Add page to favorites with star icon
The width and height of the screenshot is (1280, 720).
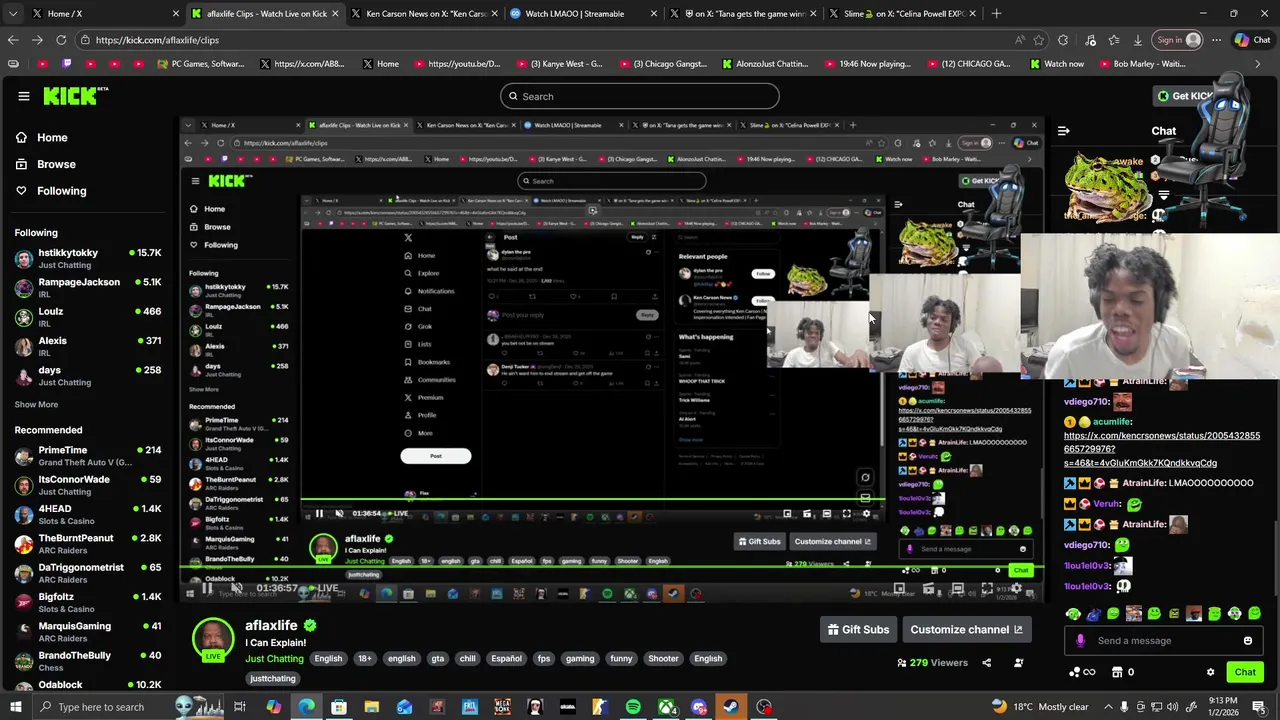[x=1039, y=40]
